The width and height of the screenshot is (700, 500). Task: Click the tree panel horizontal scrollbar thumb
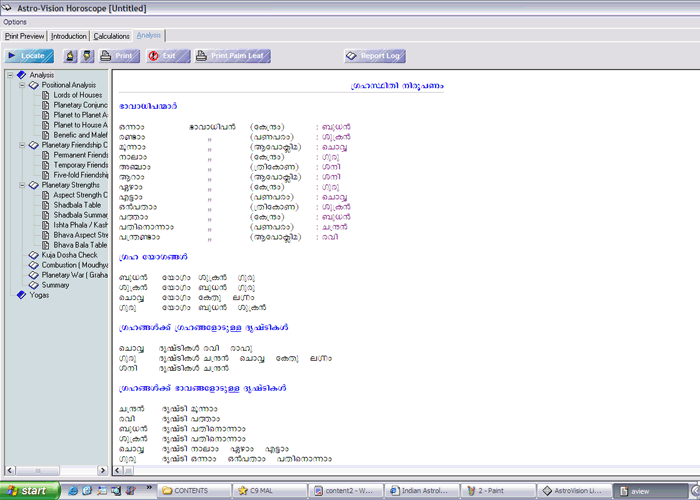(x=38, y=470)
